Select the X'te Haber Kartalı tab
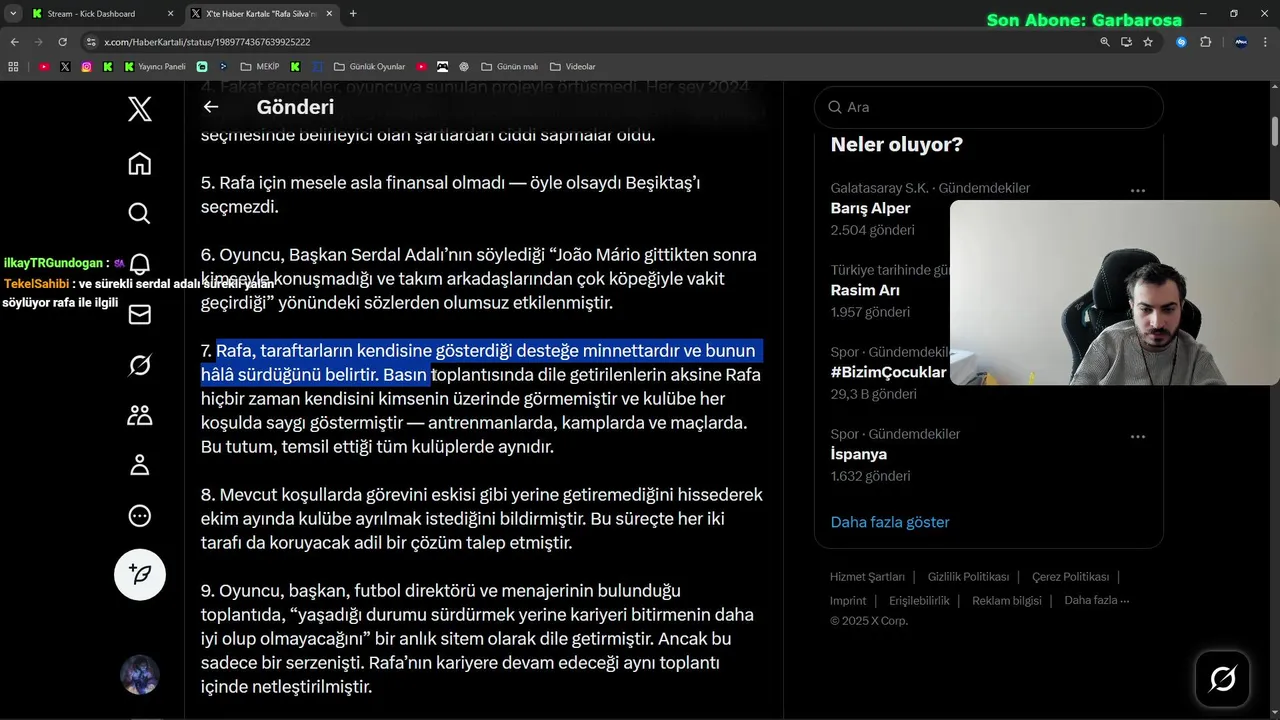This screenshot has height=720, width=1280. [260, 14]
